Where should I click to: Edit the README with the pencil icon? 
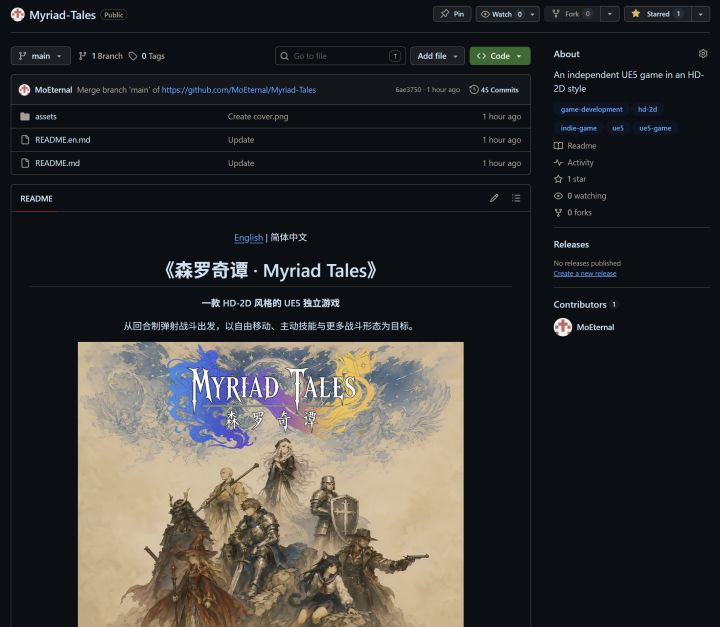click(x=494, y=198)
